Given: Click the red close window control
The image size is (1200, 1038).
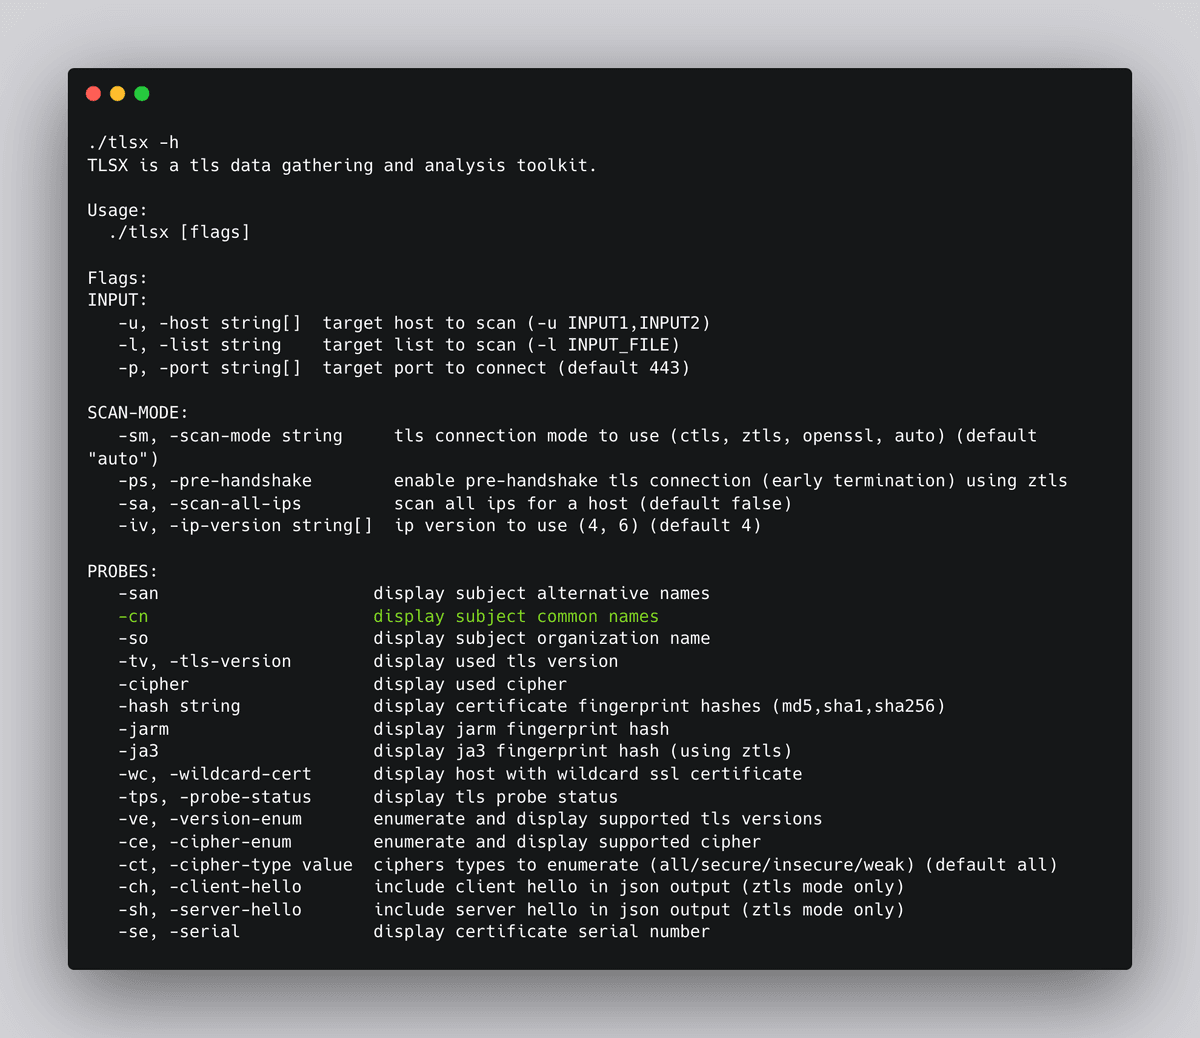Looking at the screenshot, I should tap(93, 93).
